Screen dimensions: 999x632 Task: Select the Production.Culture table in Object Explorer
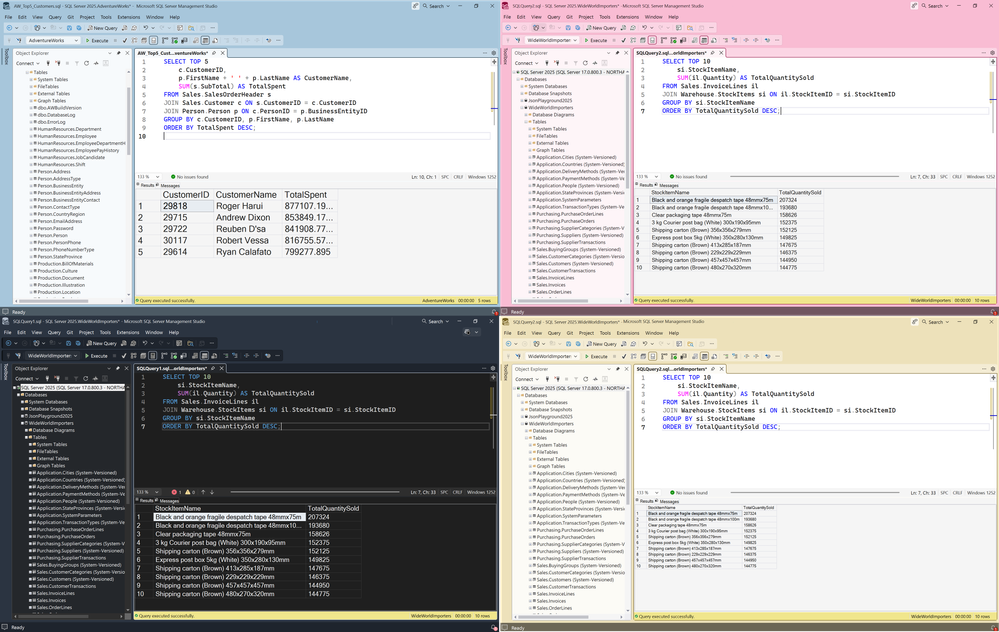[57, 271]
